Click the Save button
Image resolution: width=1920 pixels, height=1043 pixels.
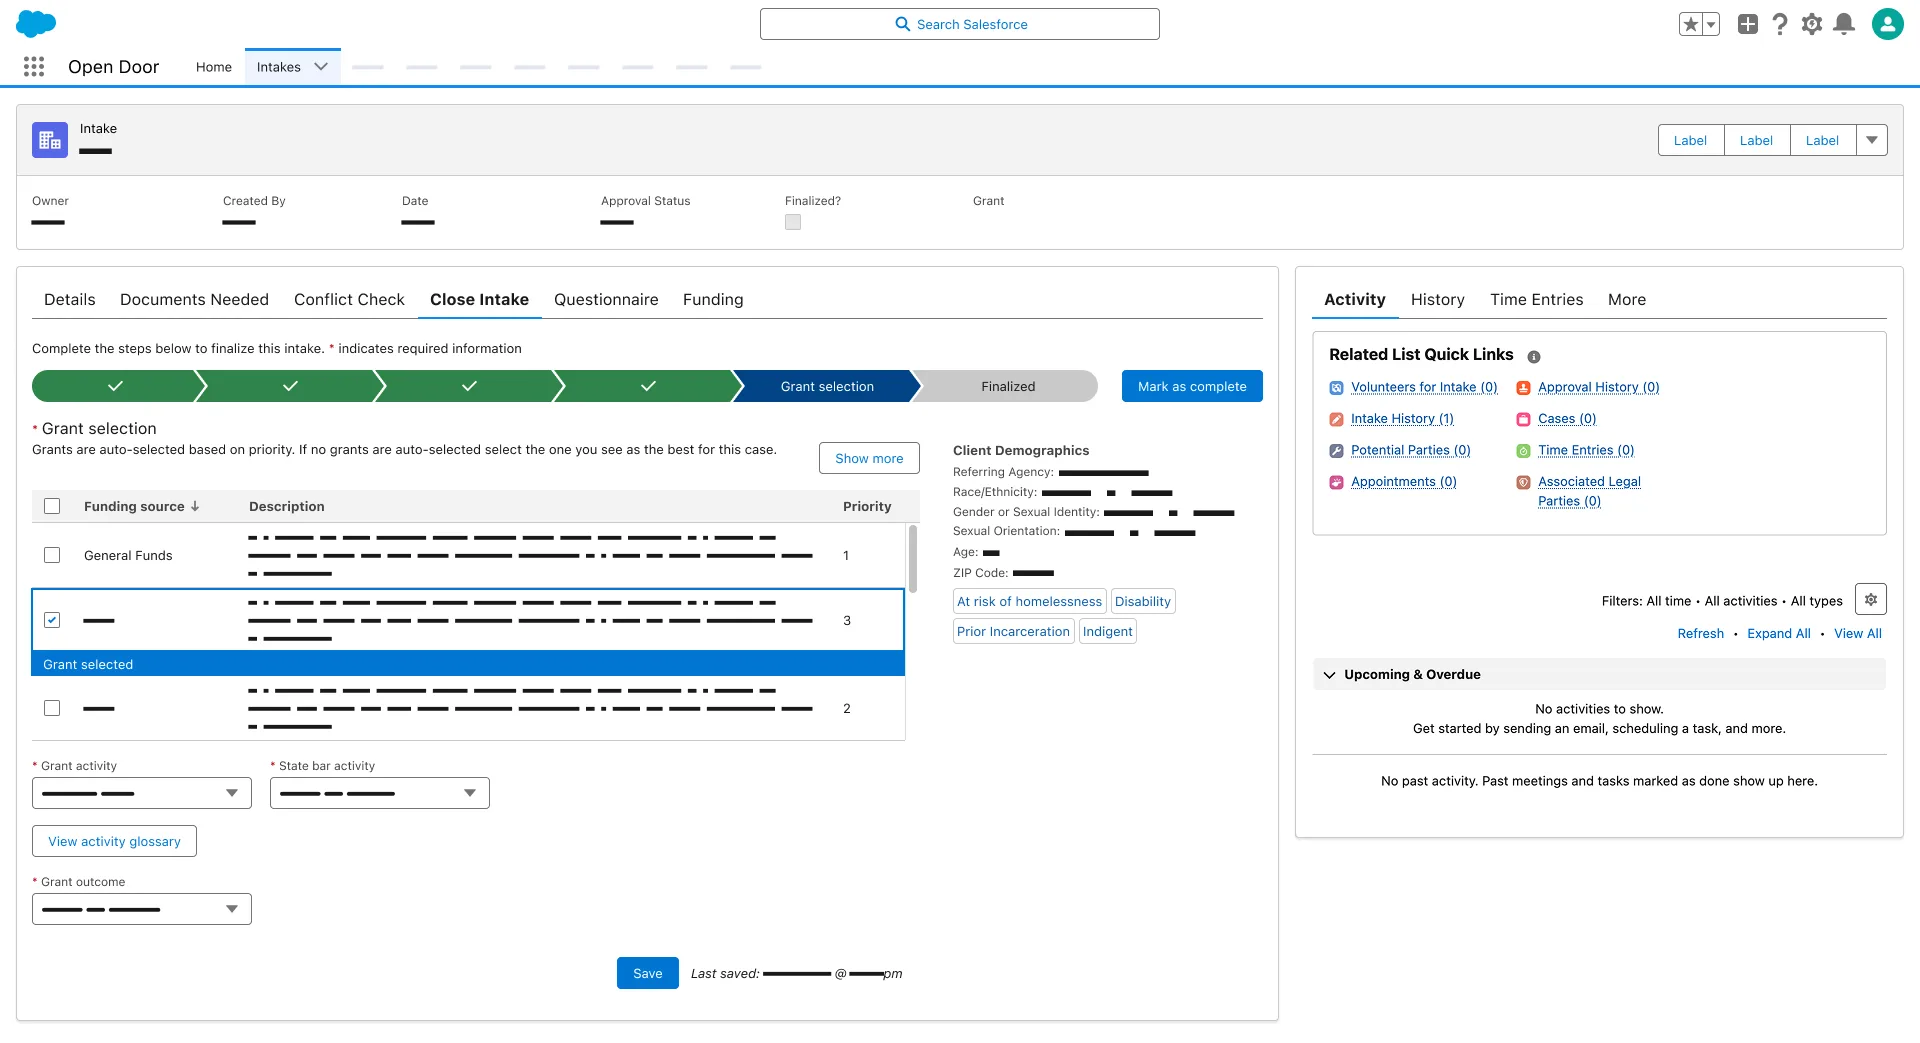[648, 973]
